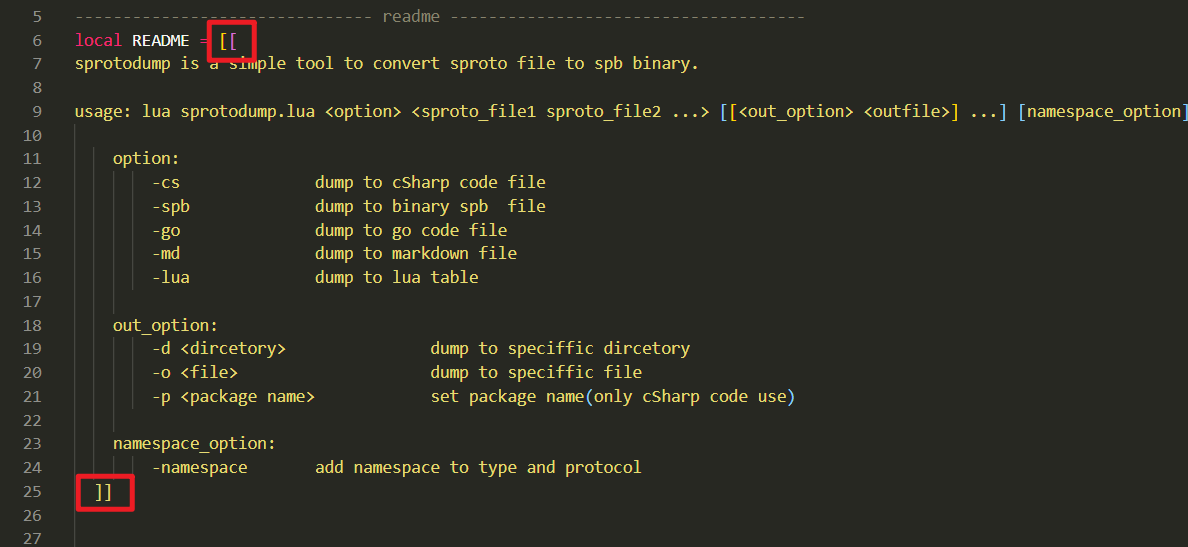Click the '-lua' option text
Screen dimensions: 1188x547
[171, 278]
